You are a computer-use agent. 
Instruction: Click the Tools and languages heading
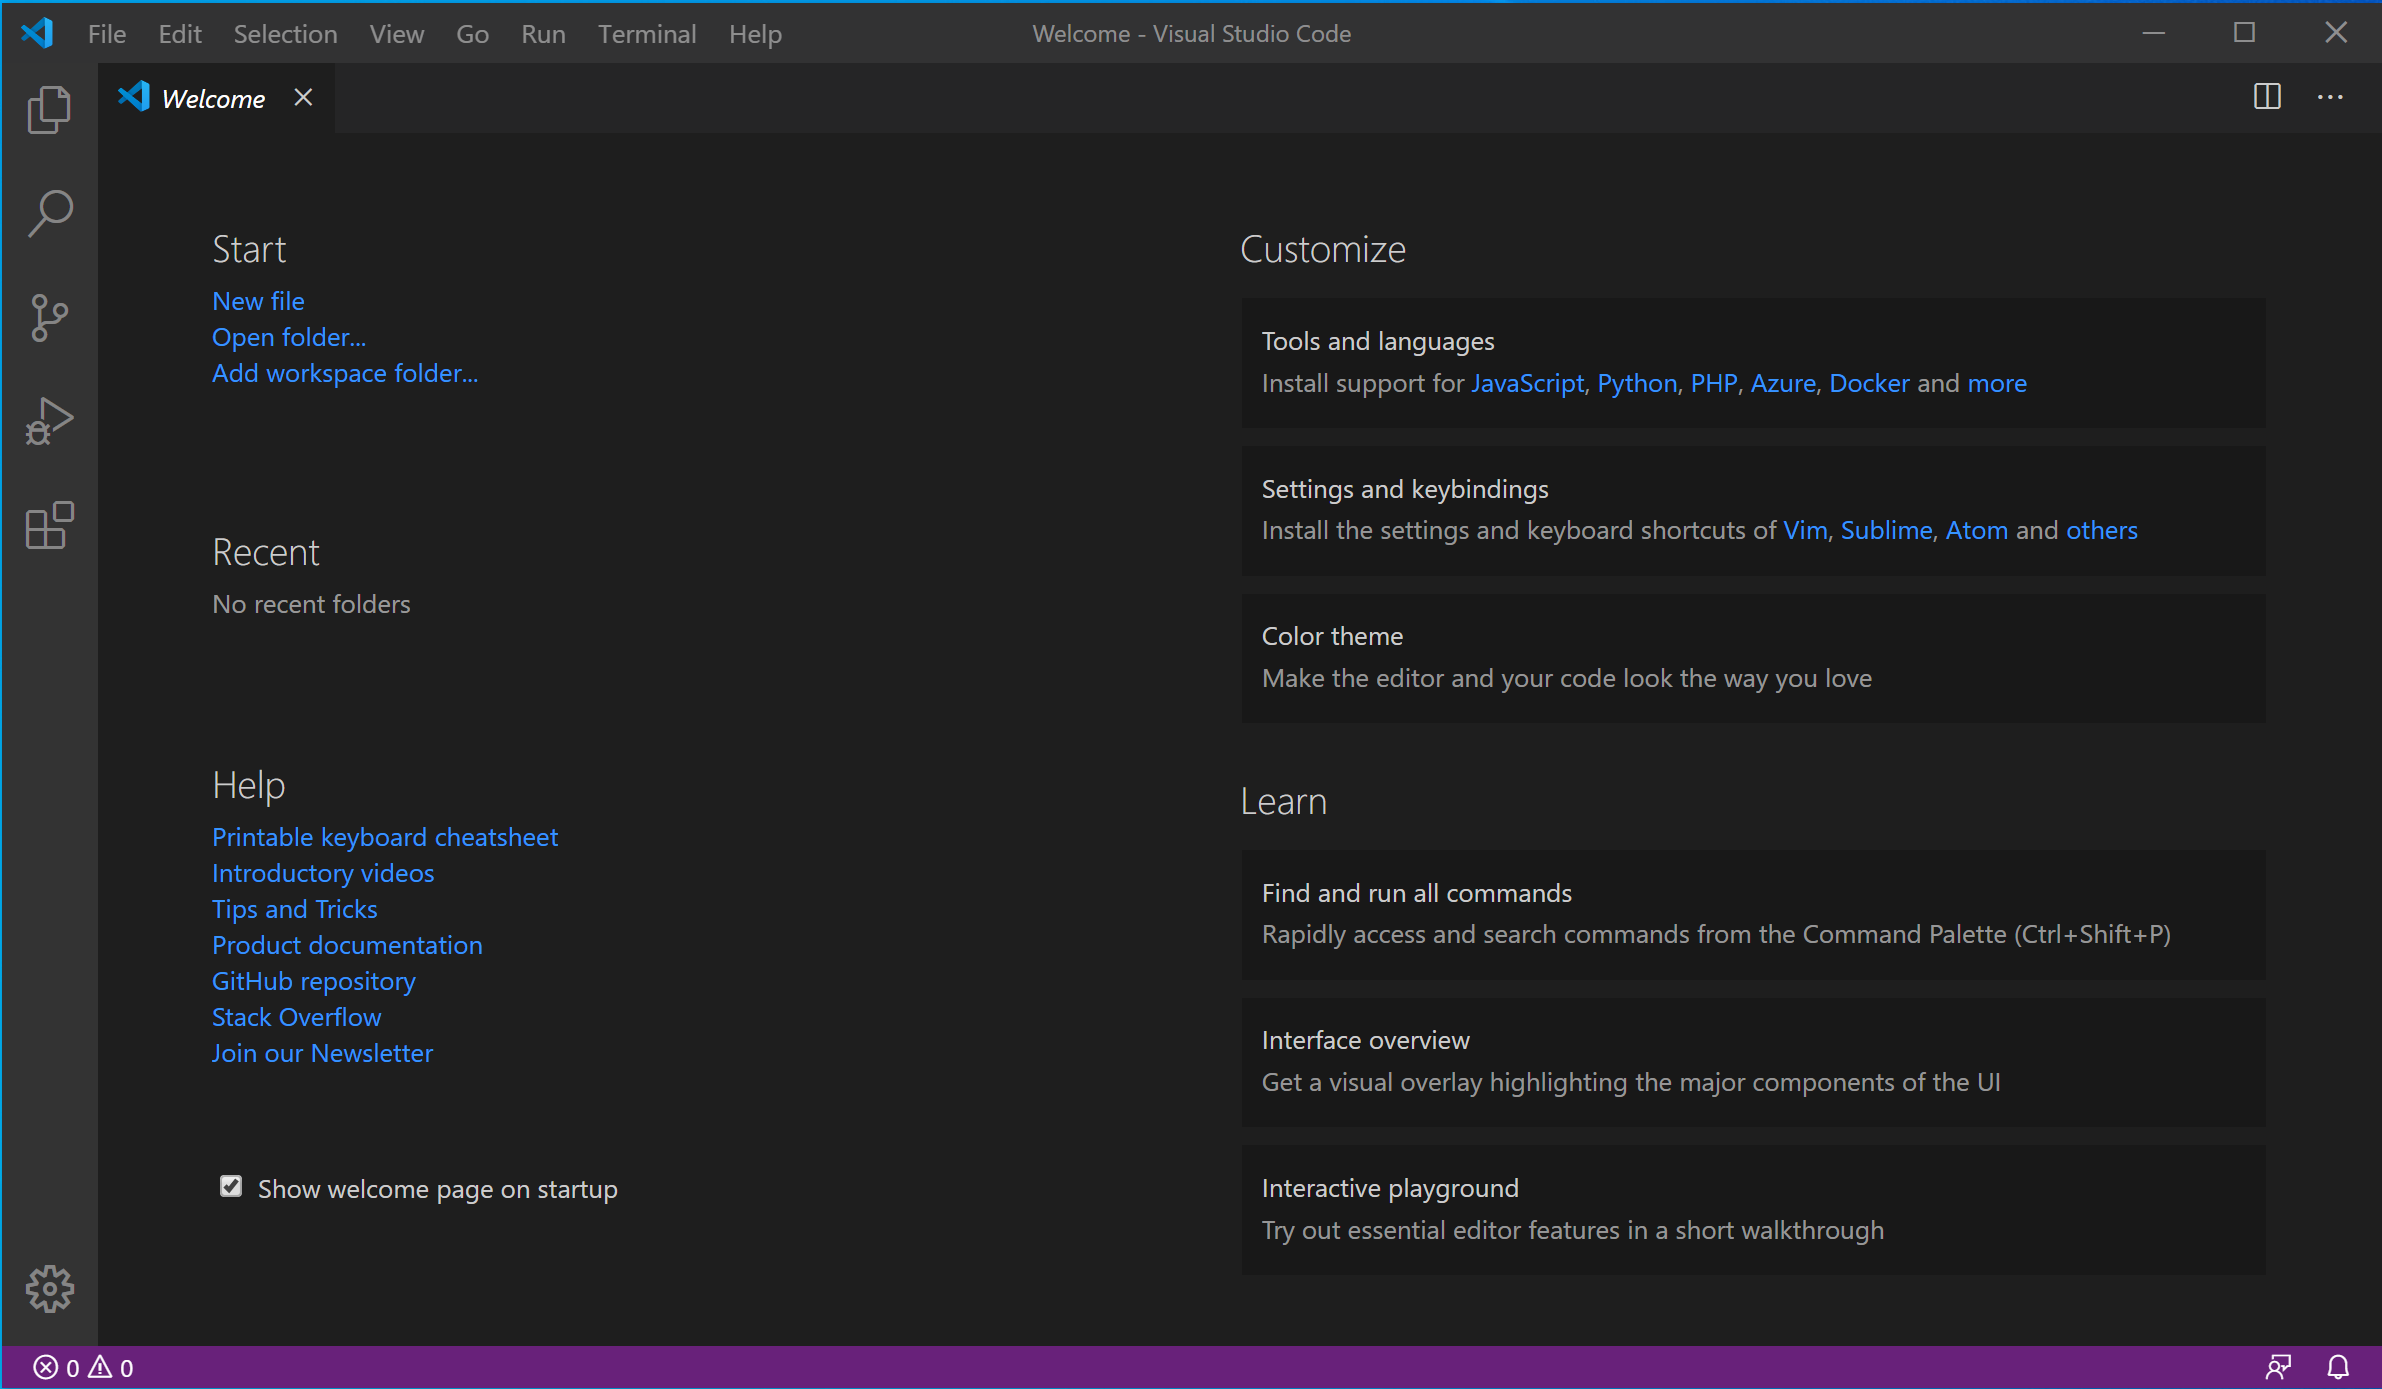tap(1378, 341)
